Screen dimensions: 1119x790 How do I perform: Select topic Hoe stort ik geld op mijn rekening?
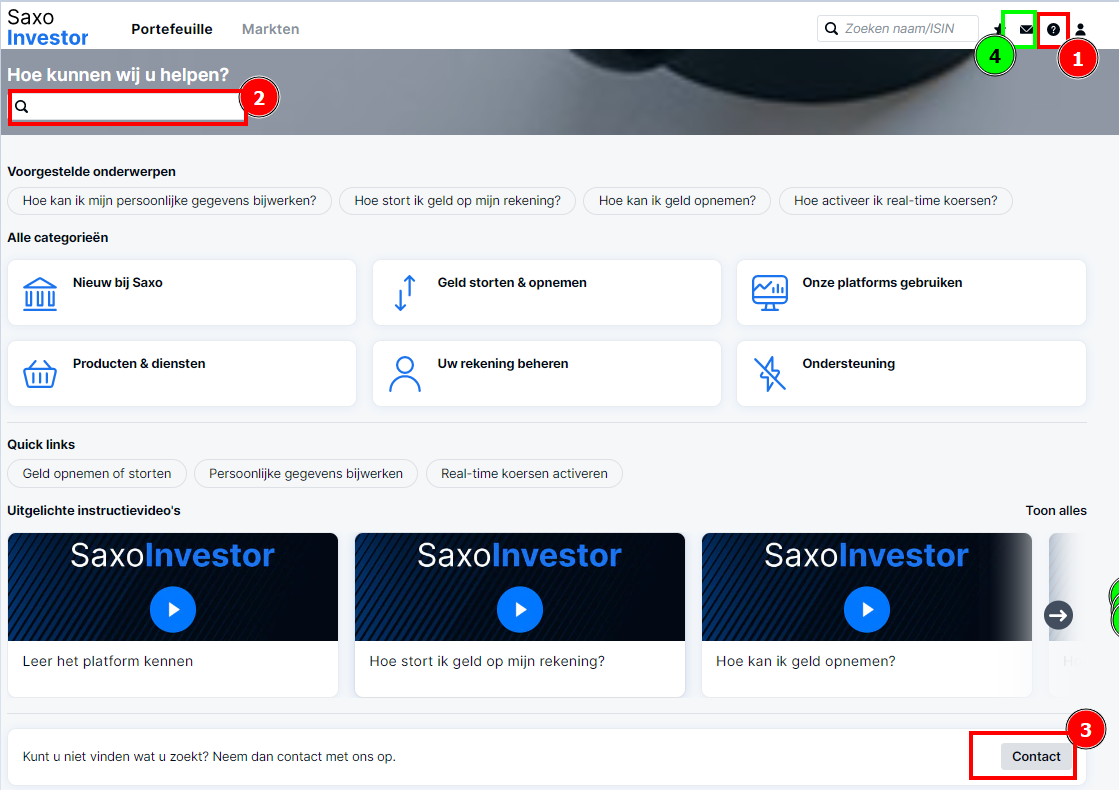click(457, 201)
